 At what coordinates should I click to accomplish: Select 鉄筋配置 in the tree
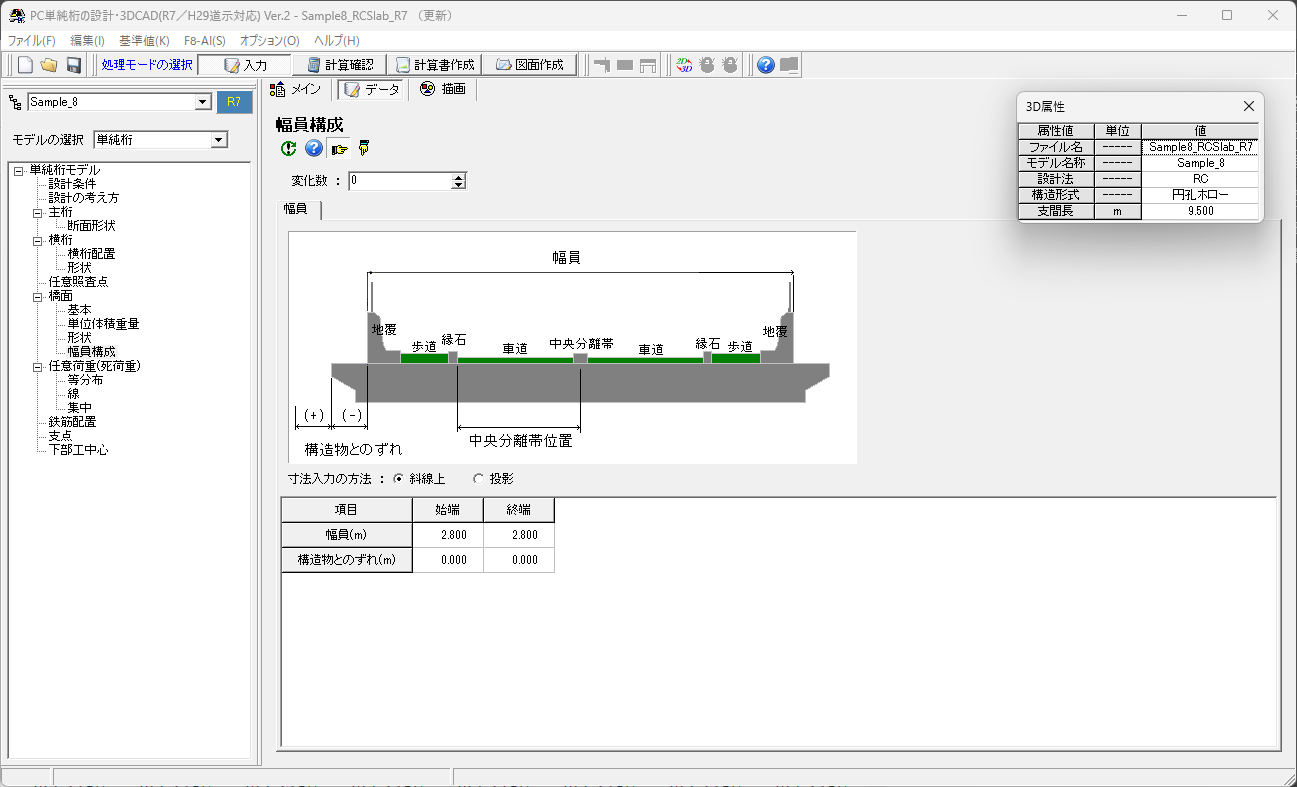point(73,422)
